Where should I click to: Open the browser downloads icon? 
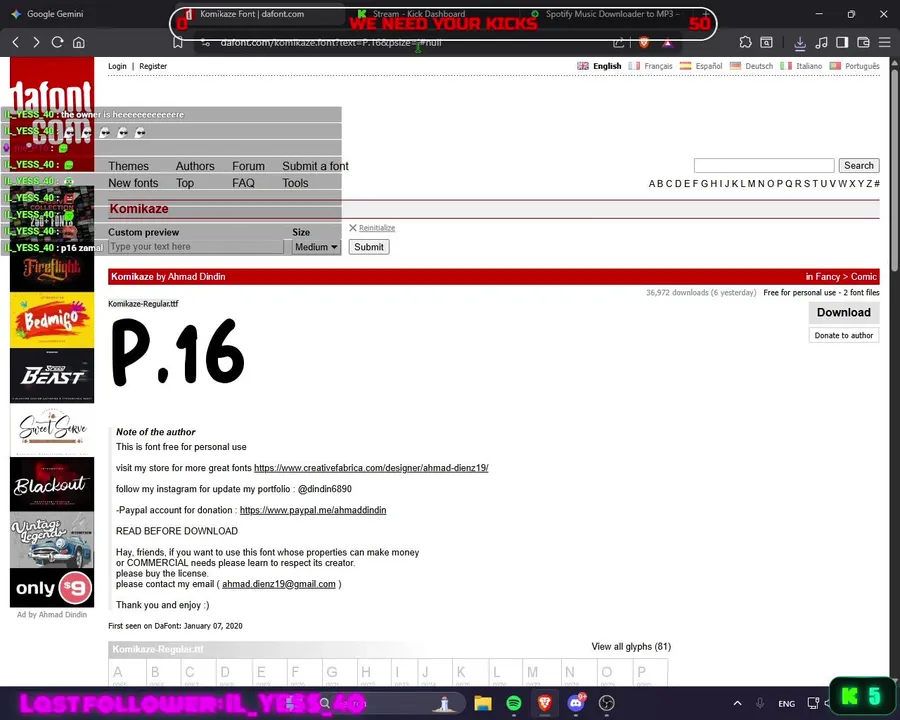point(800,42)
